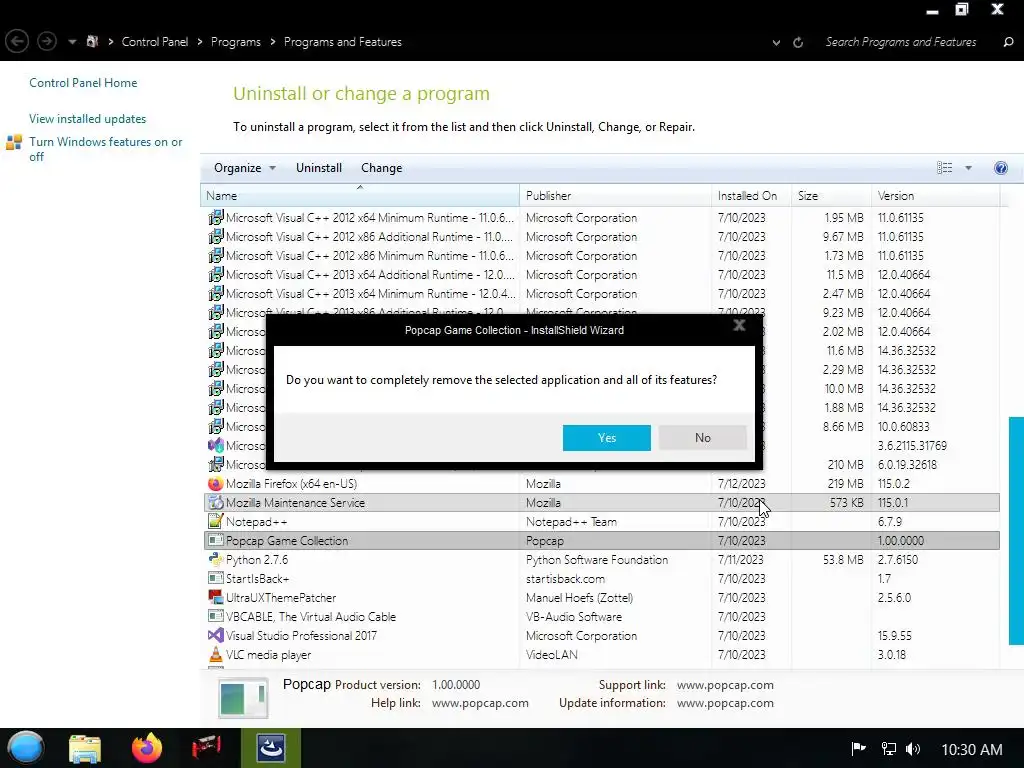This screenshot has width=1024, height=768.
Task: Click the Visual Studio Professional 2017 icon
Action: pos(215,635)
